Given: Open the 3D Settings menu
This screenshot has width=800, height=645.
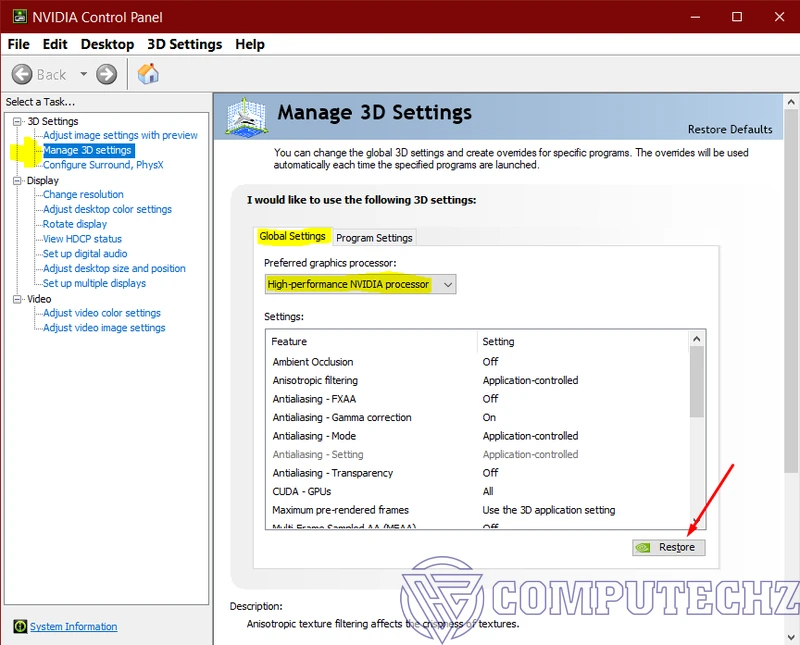Looking at the screenshot, I should coord(185,44).
